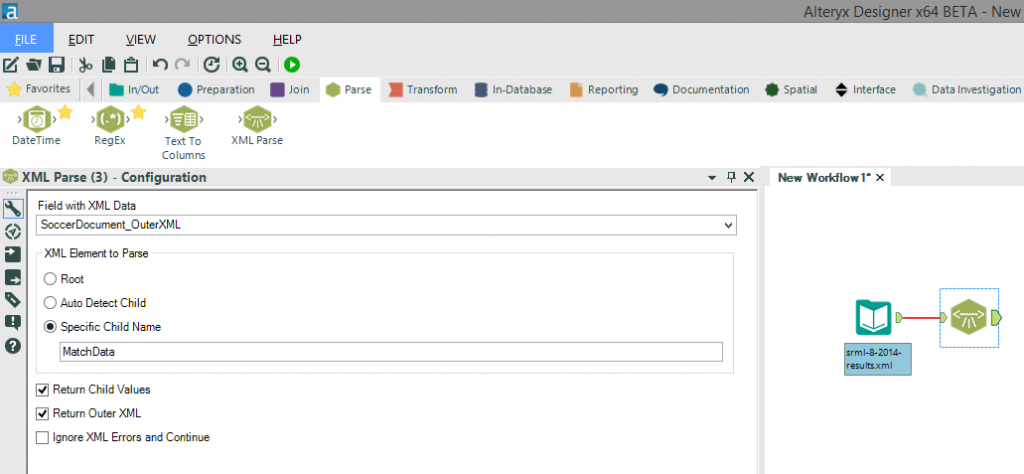Viewport: 1024px width, 474px height.
Task: Switch to the In/Out tool category
Action: click(x=134, y=89)
